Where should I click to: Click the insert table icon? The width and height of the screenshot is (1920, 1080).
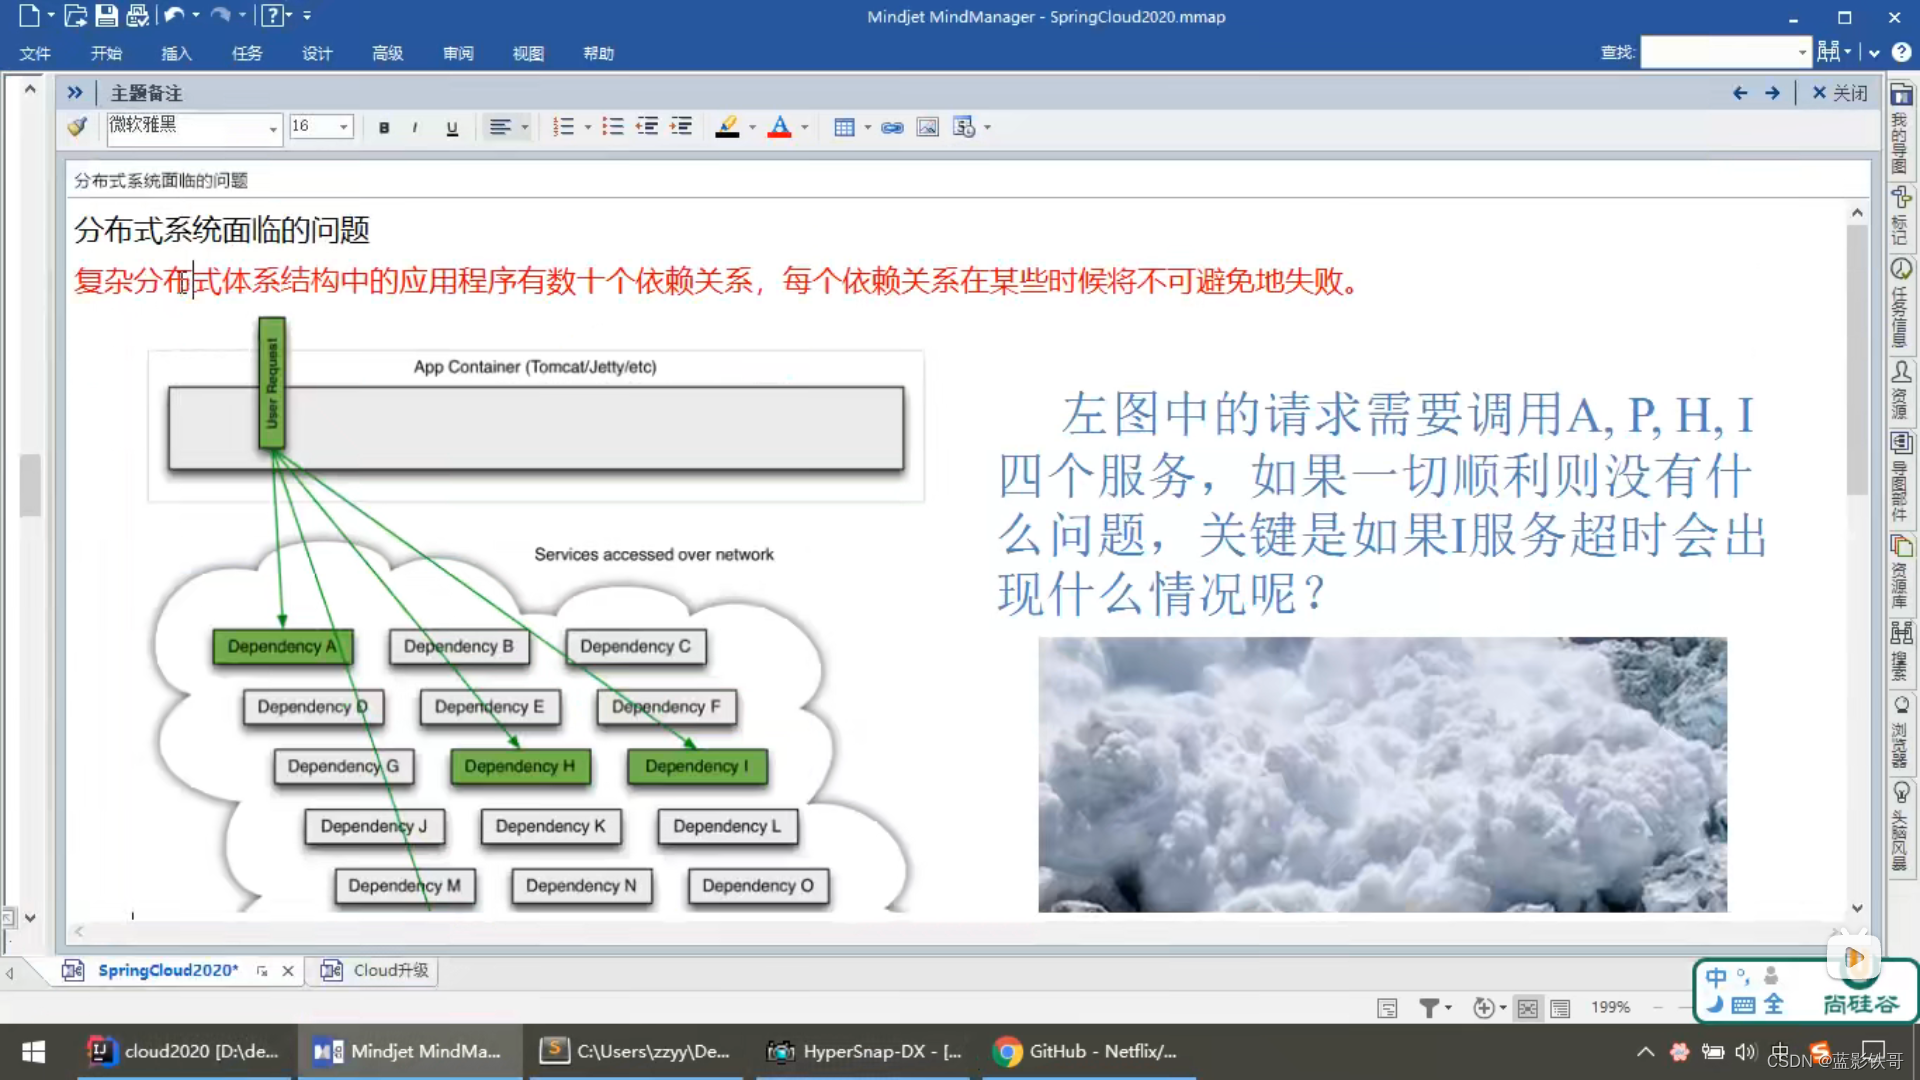[x=844, y=127]
